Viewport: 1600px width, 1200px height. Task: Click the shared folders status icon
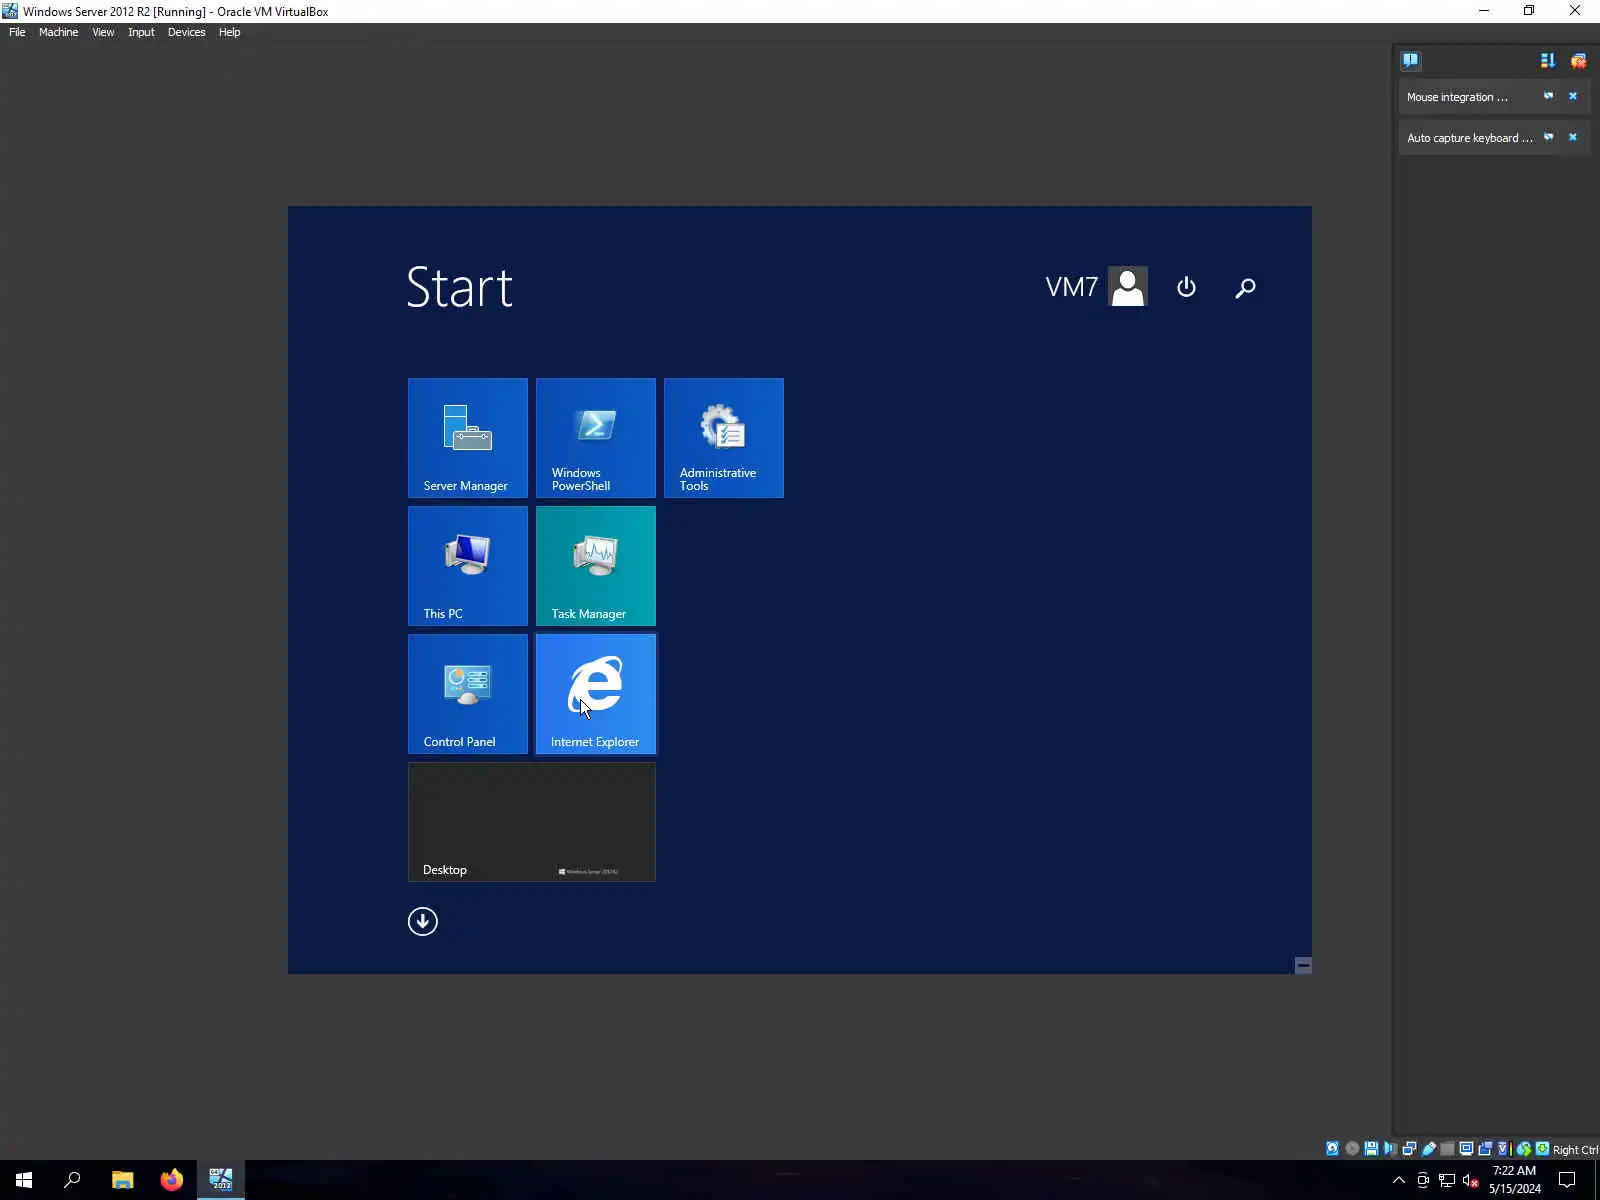pos(1447,1149)
